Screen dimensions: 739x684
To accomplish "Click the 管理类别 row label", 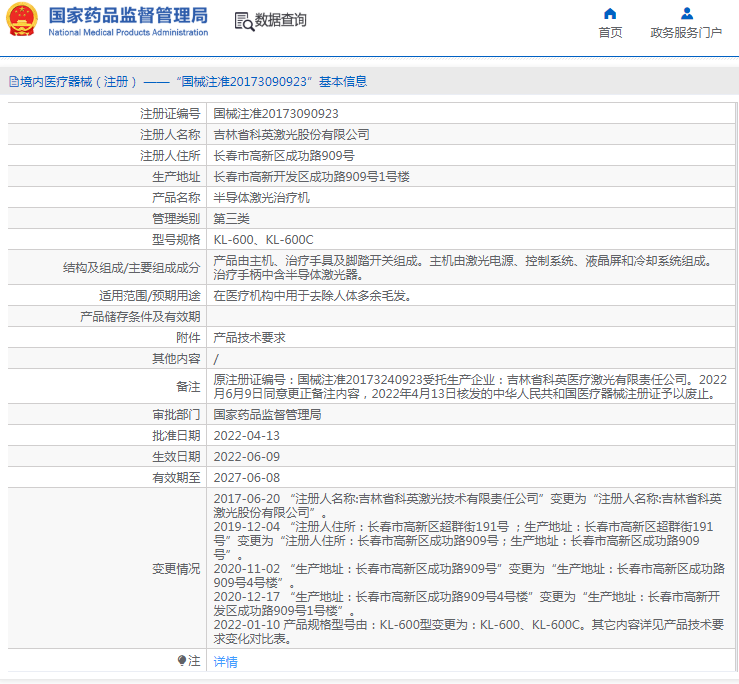I will (176, 219).
